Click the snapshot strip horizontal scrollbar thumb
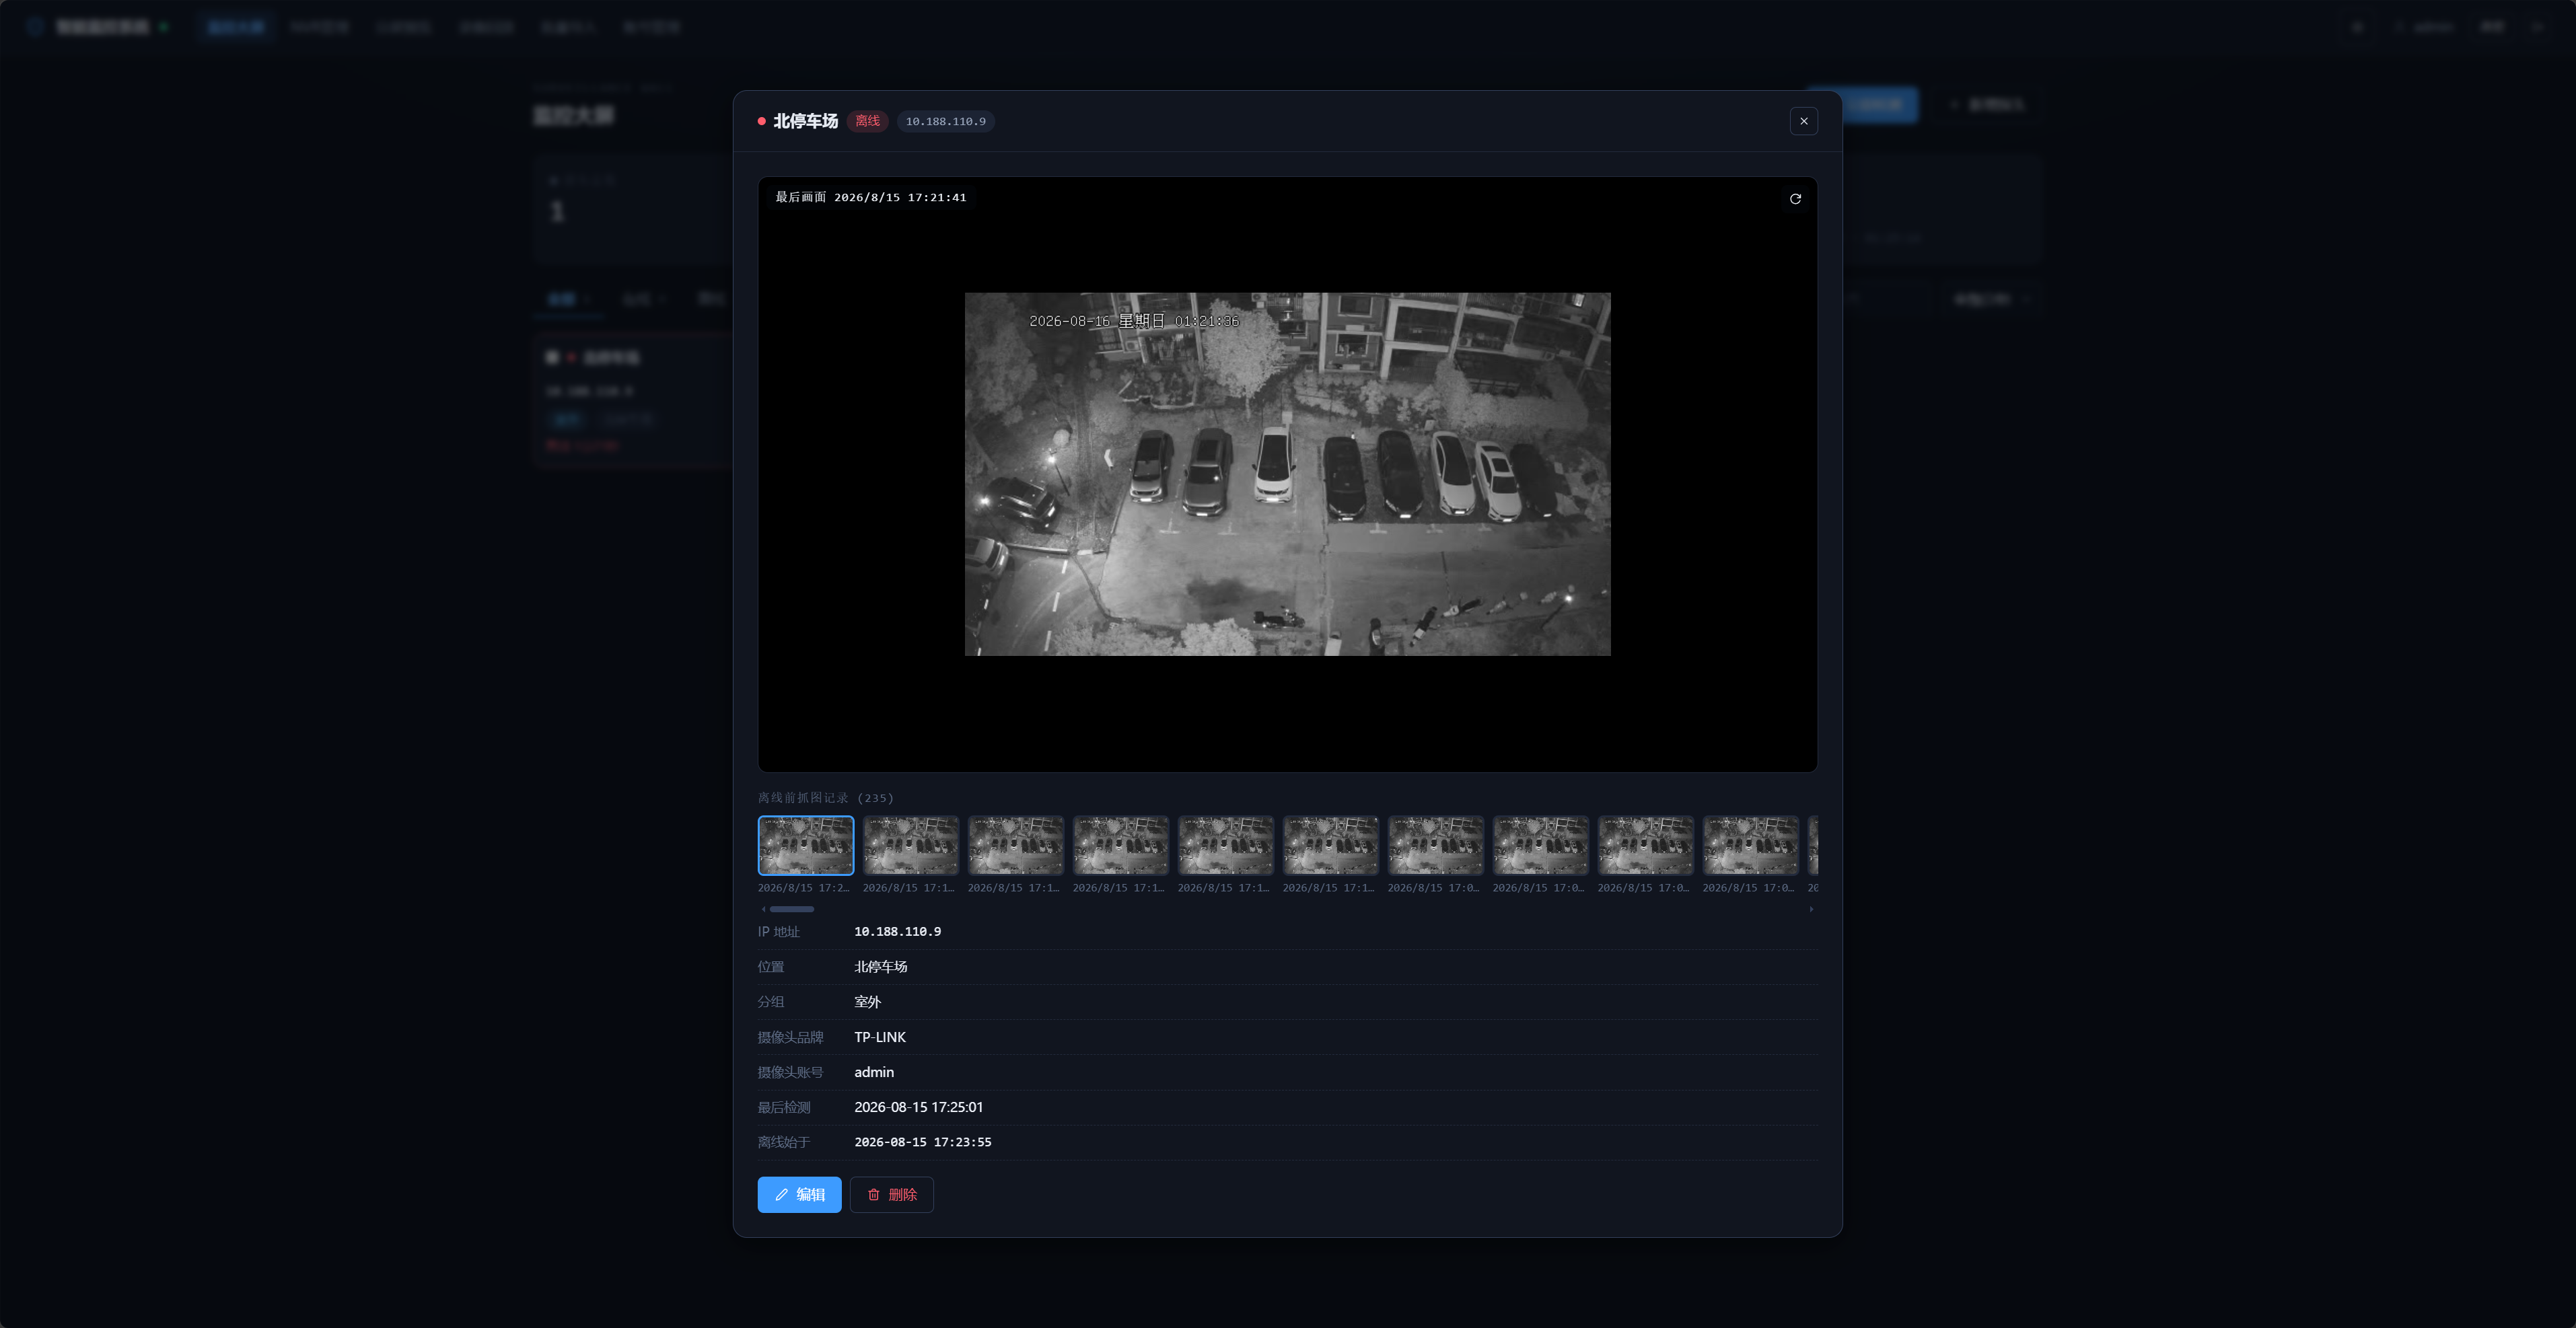 coord(792,909)
